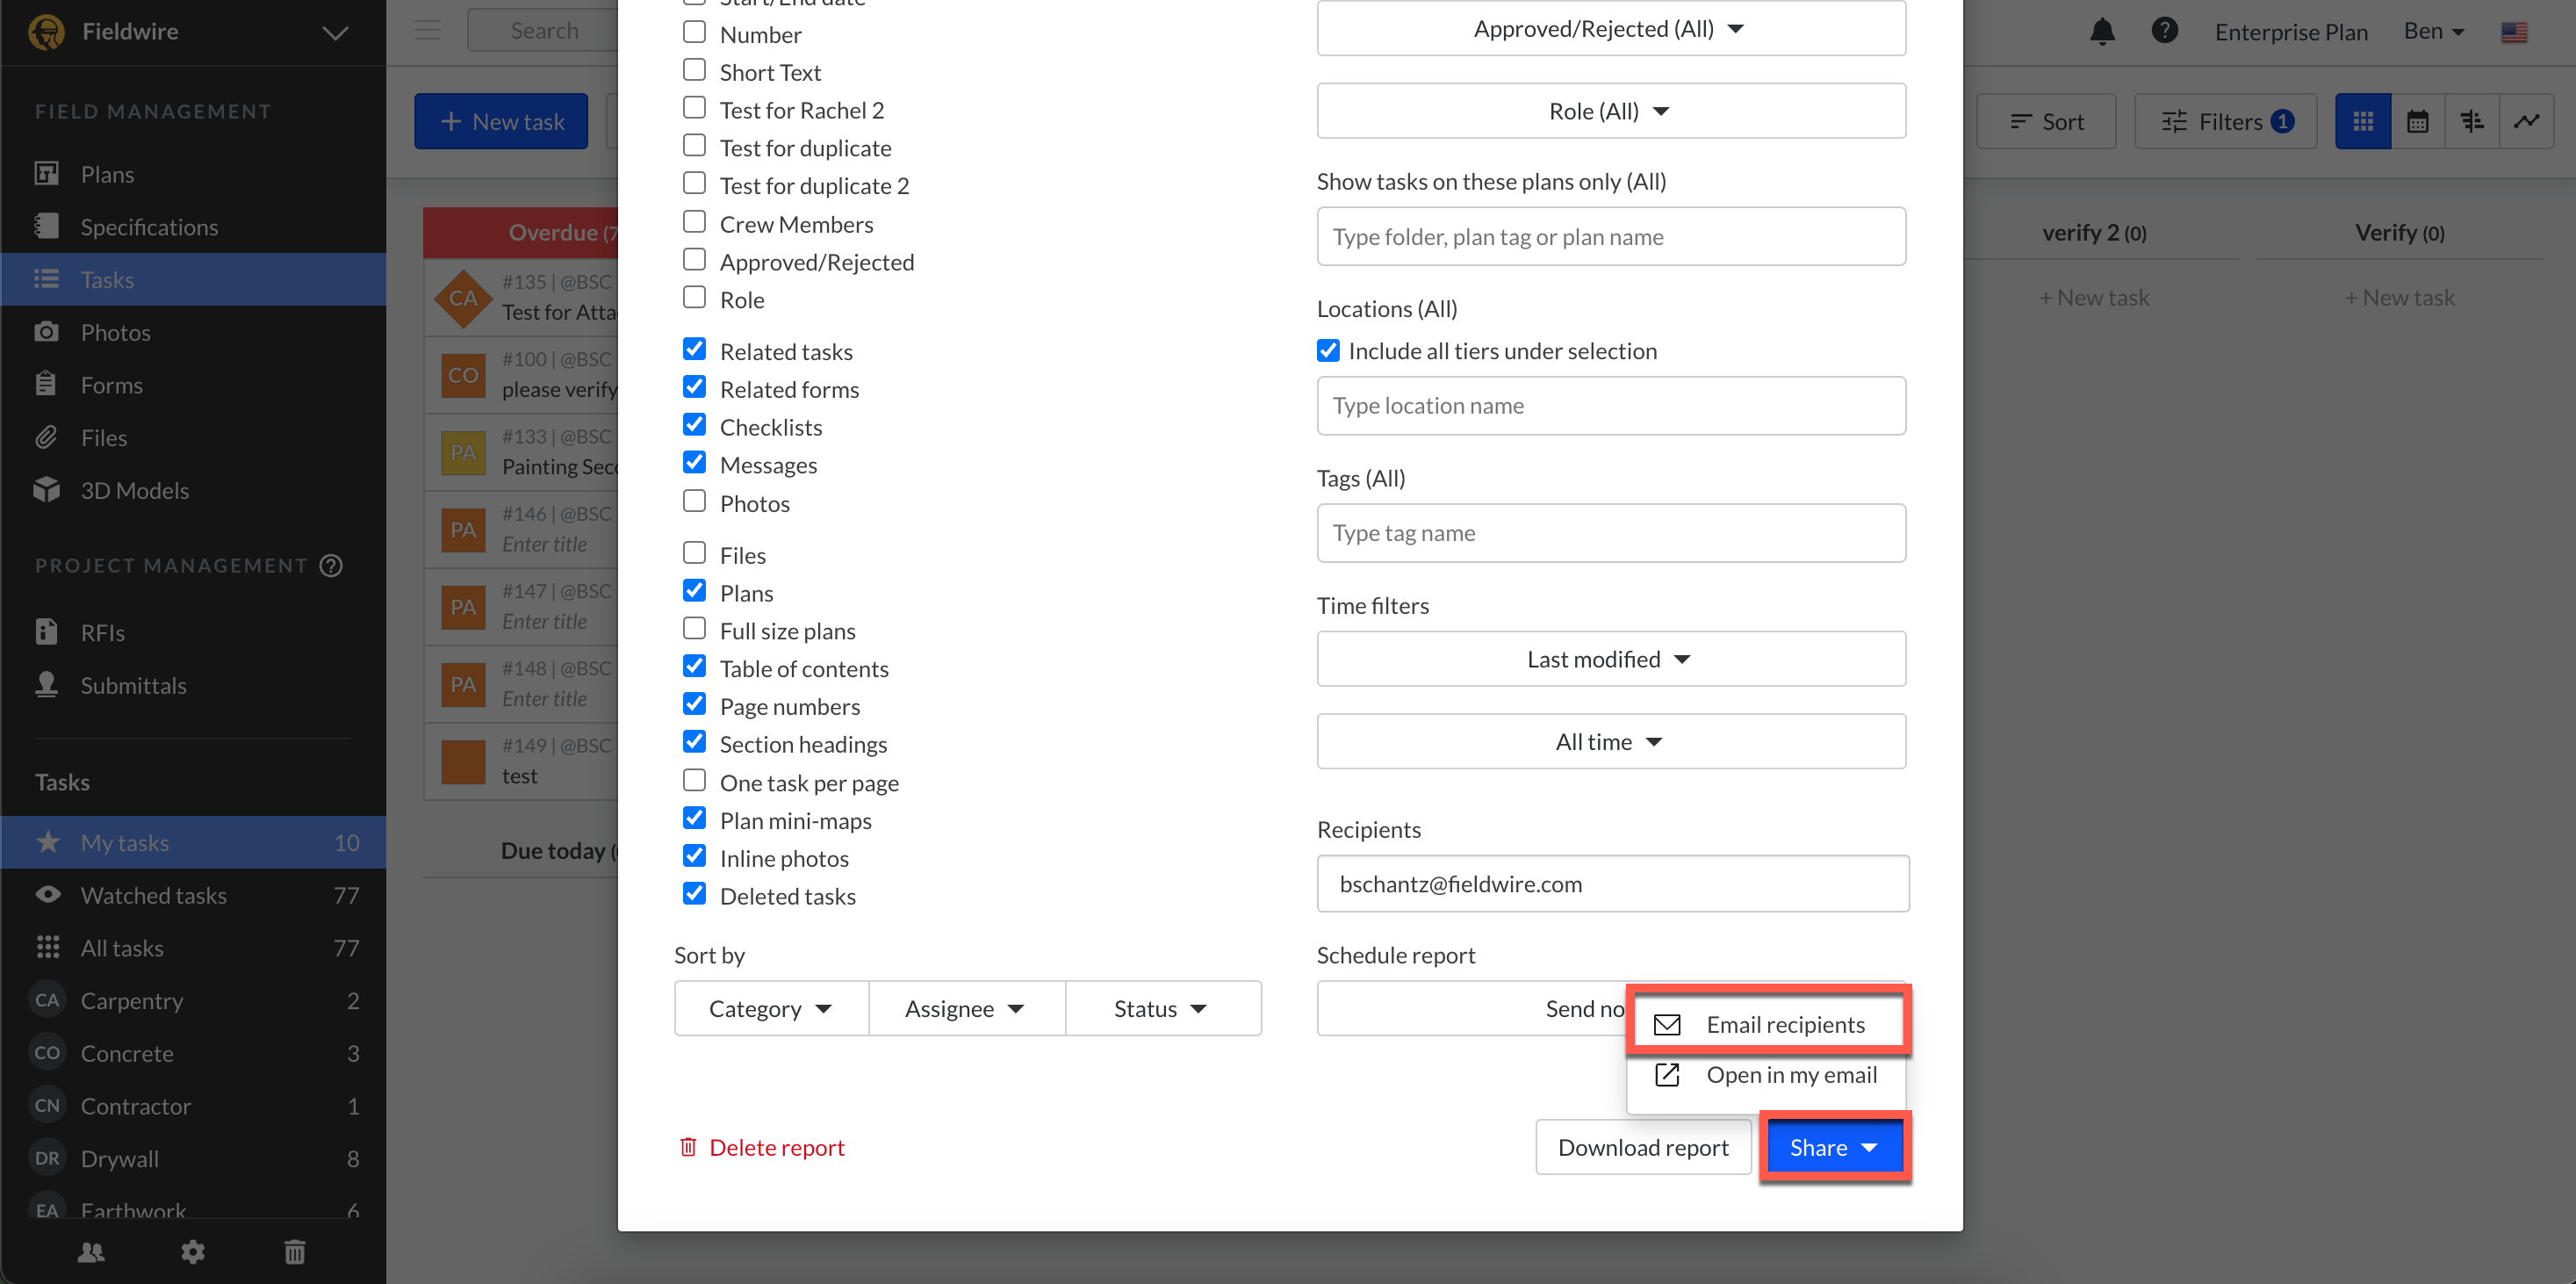Select the grid kanban view icon
Screen dimensions: 2576x1284
pyautogui.click(x=2363, y=121)
